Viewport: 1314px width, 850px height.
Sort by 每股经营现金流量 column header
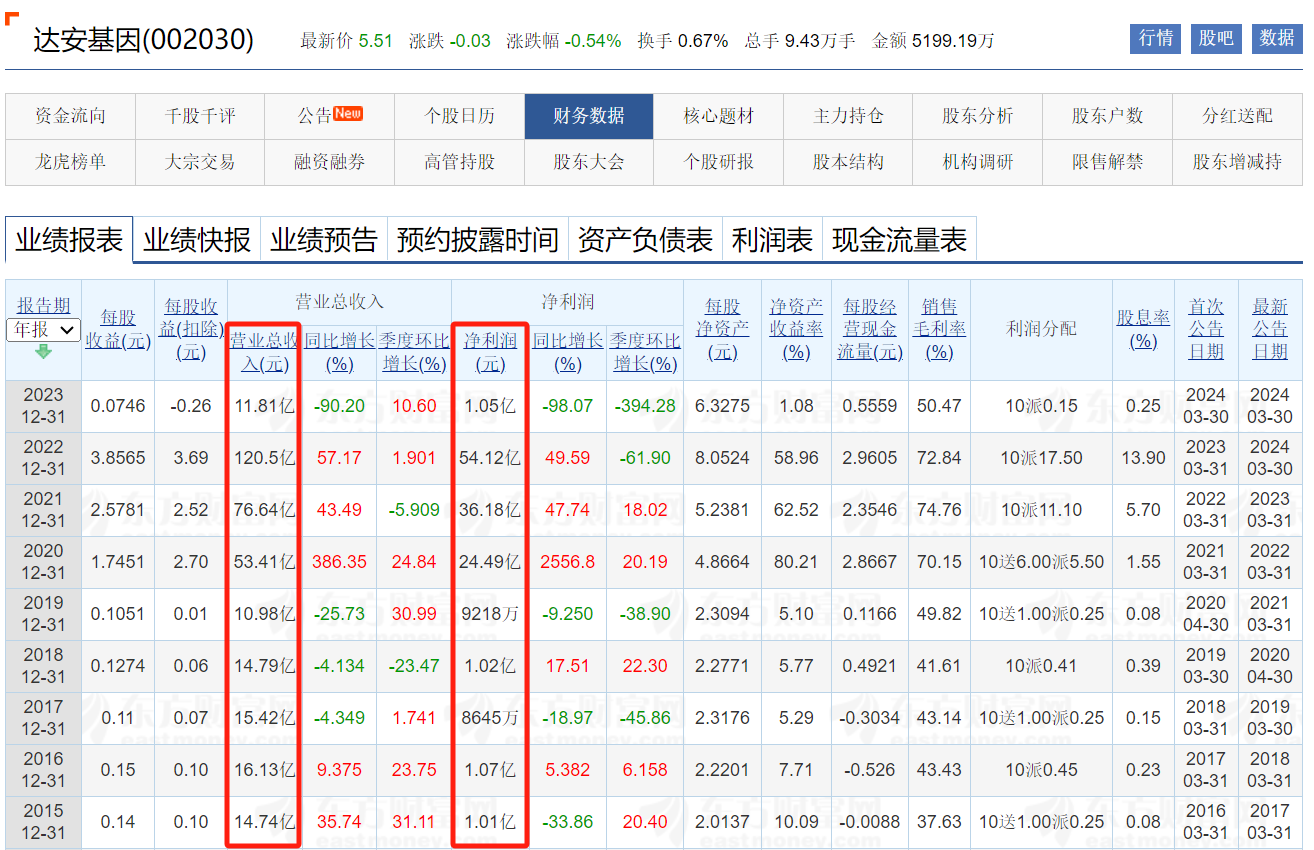point(870,329)
